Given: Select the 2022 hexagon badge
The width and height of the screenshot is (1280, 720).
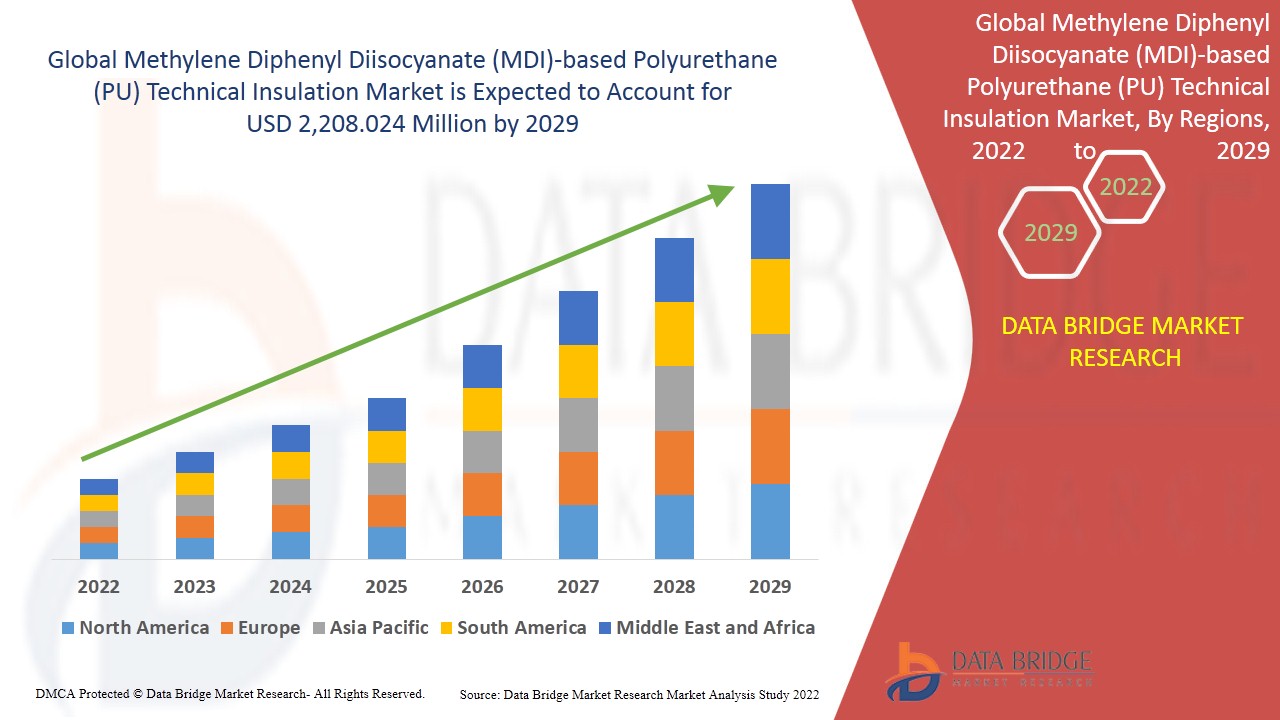Looking at the screenshot, I should point(1127,187).
